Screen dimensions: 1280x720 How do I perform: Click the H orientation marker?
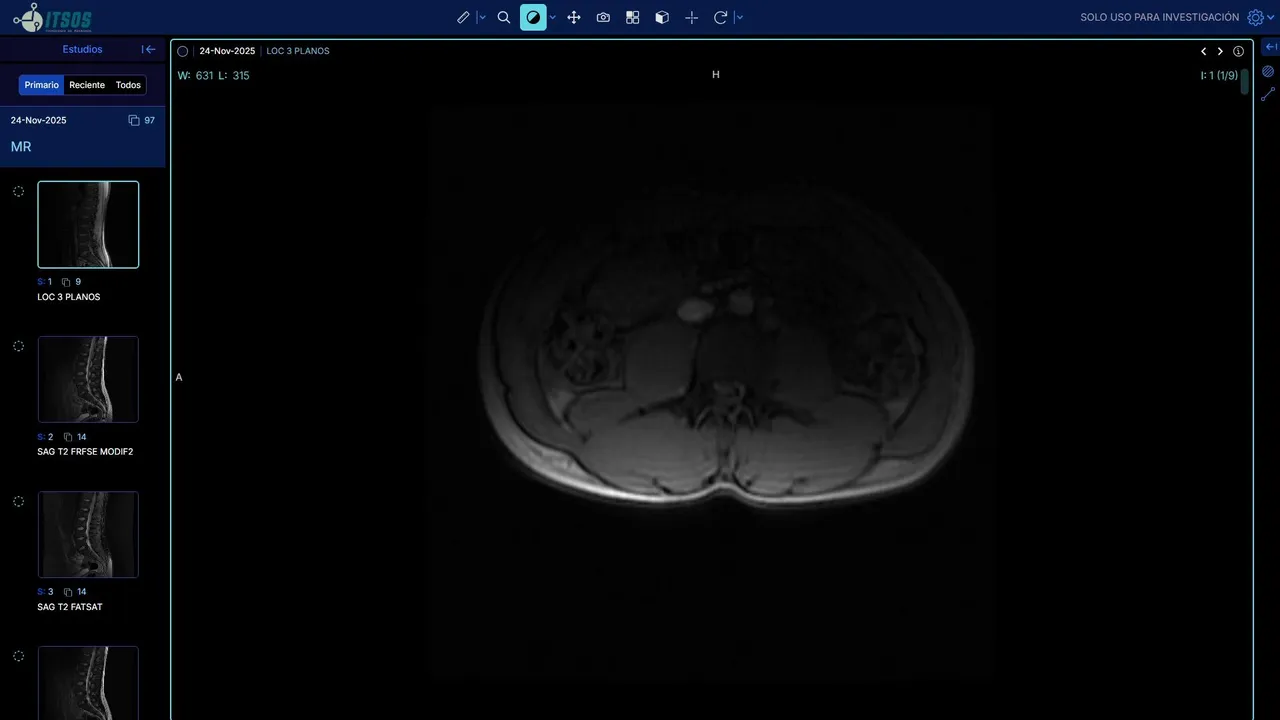pos(716,75)
